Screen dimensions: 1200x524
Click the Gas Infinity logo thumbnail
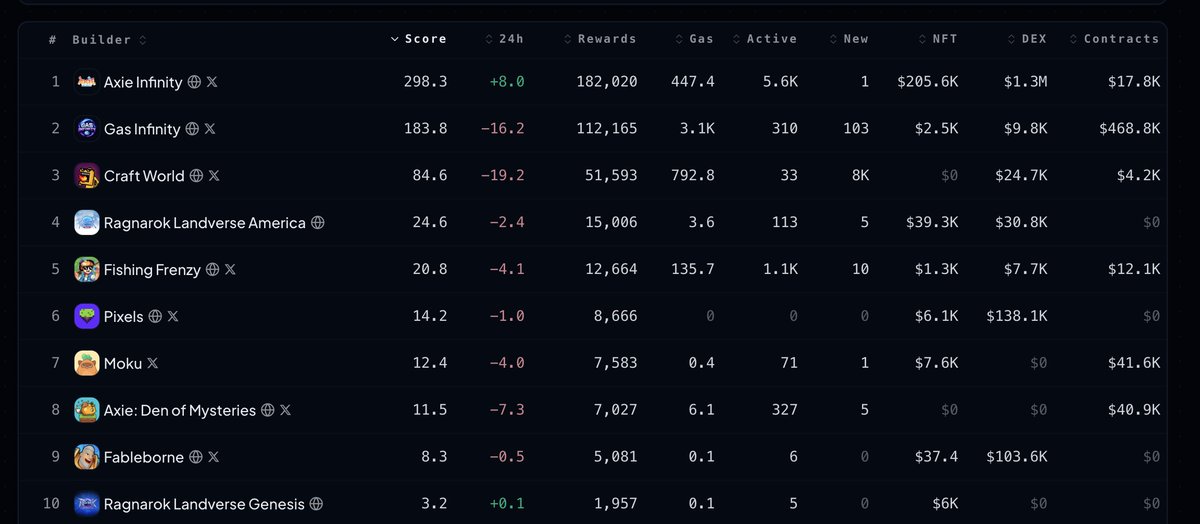[x=87, y=129]
